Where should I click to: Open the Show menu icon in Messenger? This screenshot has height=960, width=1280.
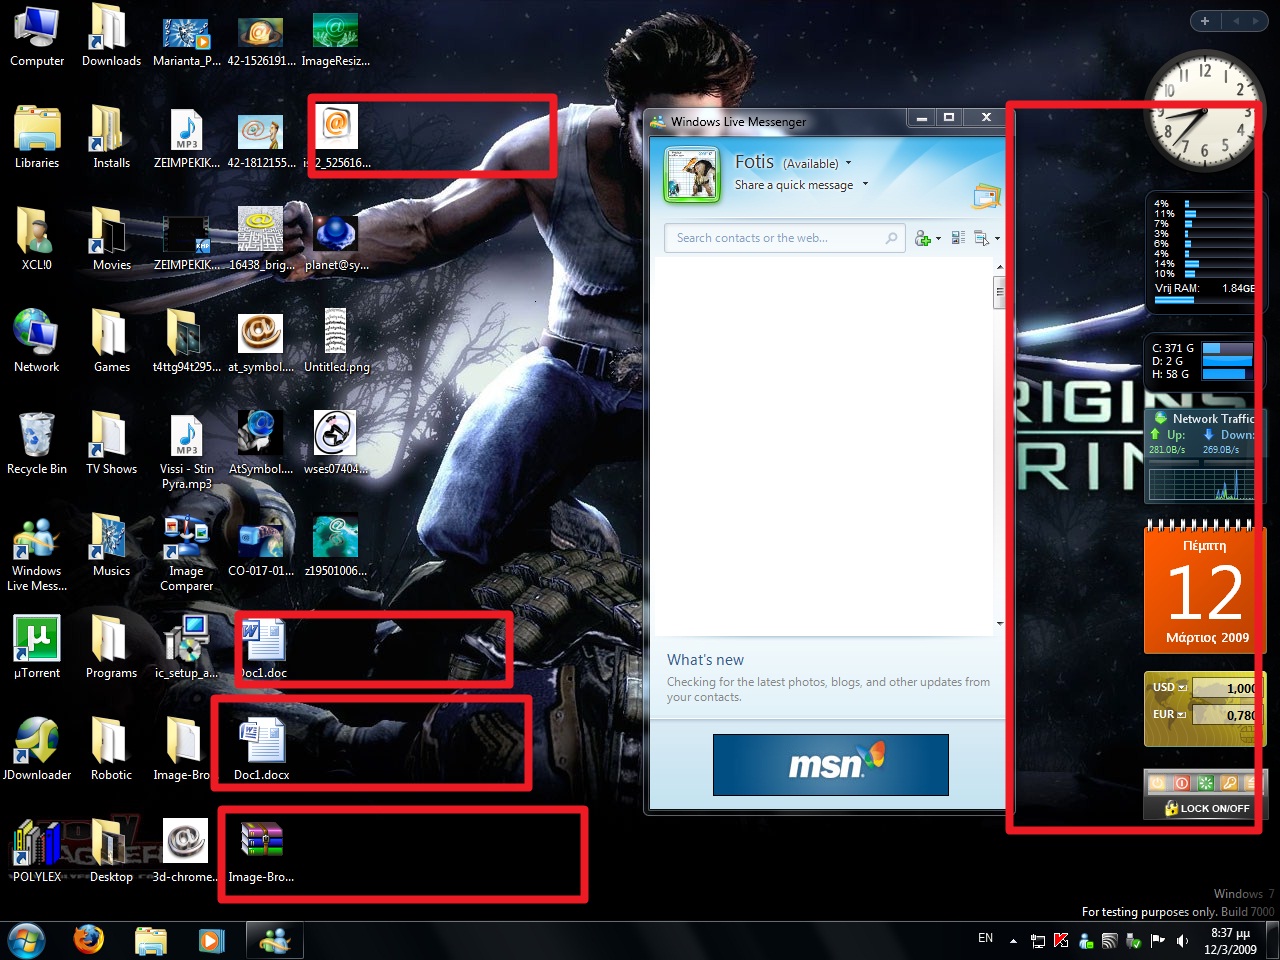[982, 238]
